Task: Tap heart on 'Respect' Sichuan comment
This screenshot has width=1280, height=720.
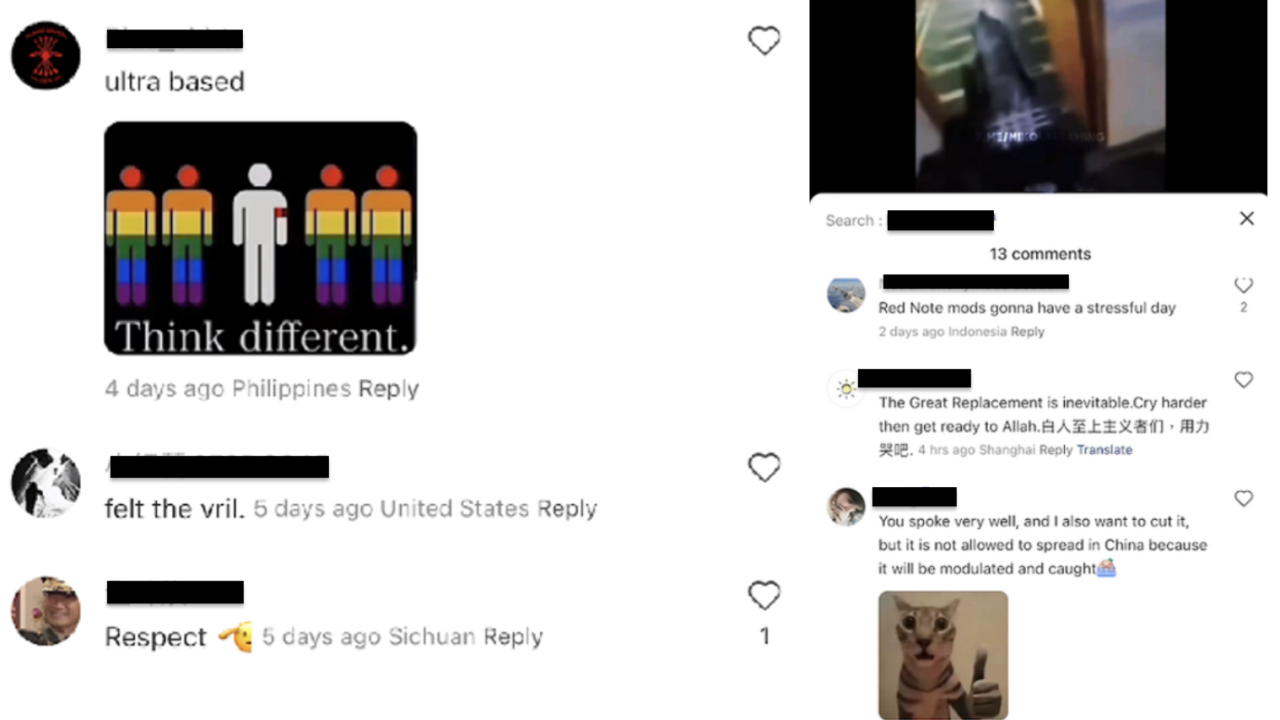Action: tap(764, 596)
